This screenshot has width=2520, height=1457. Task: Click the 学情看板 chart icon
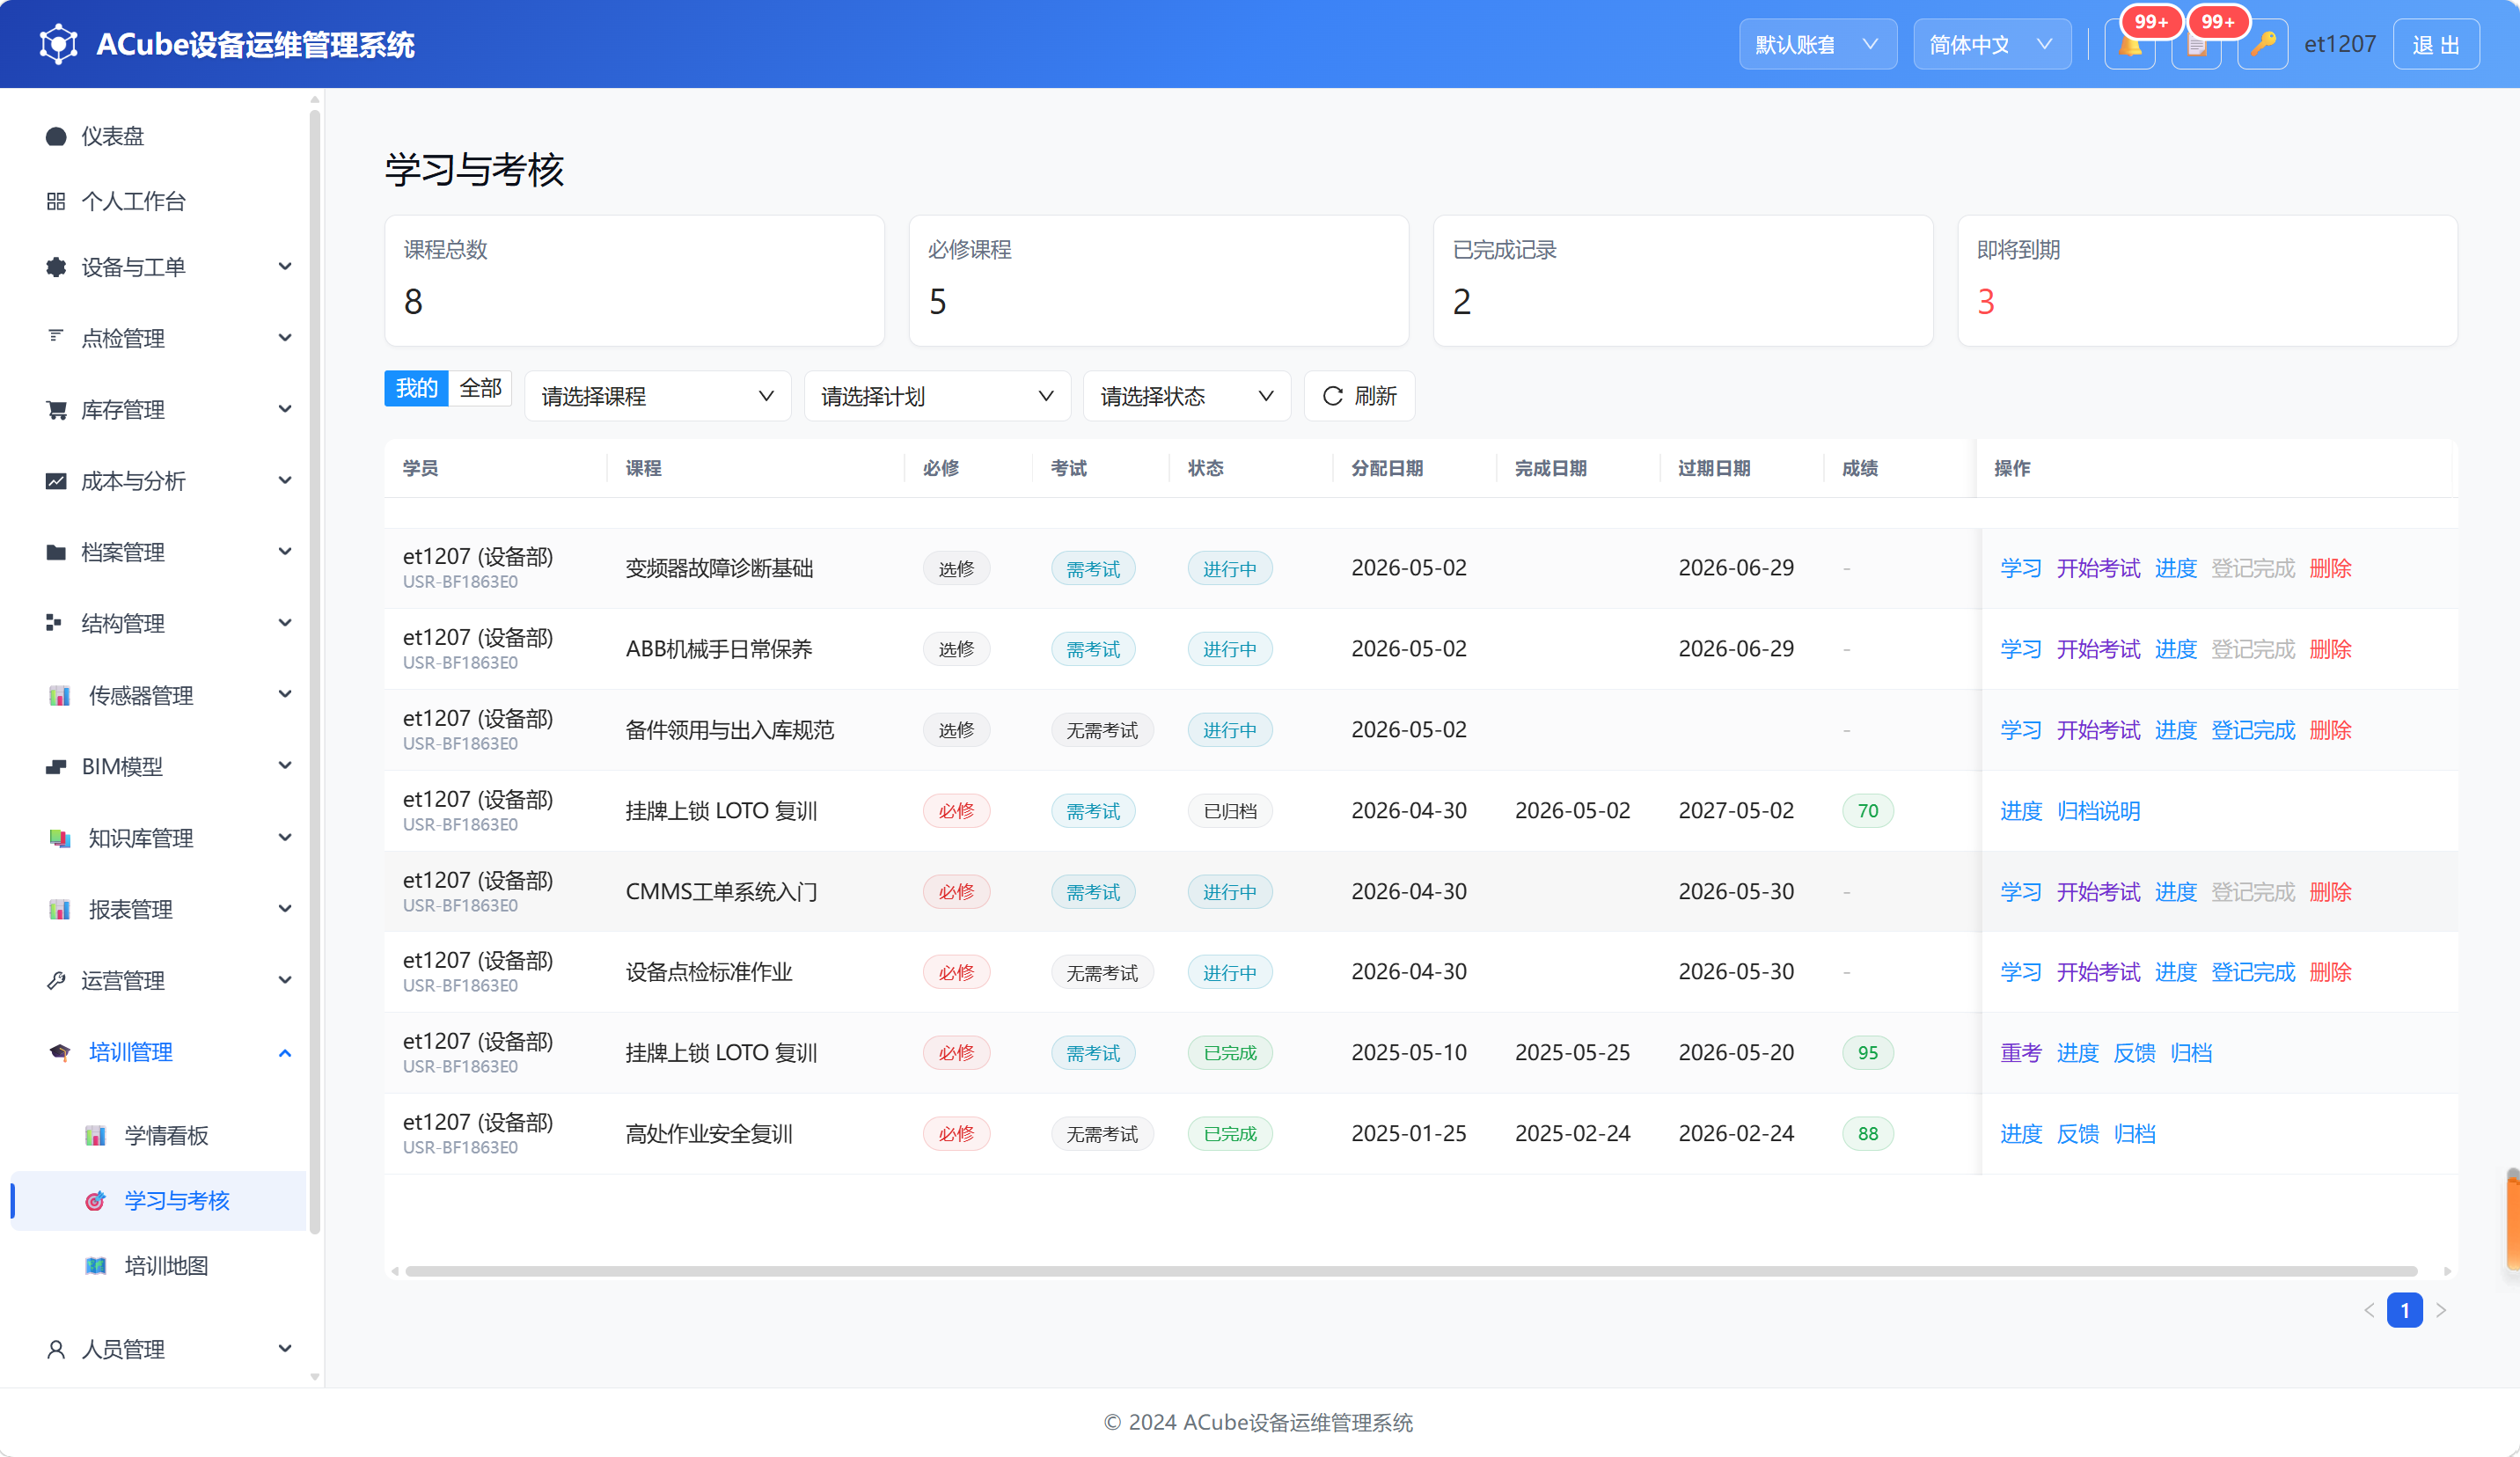(95, 1136)
